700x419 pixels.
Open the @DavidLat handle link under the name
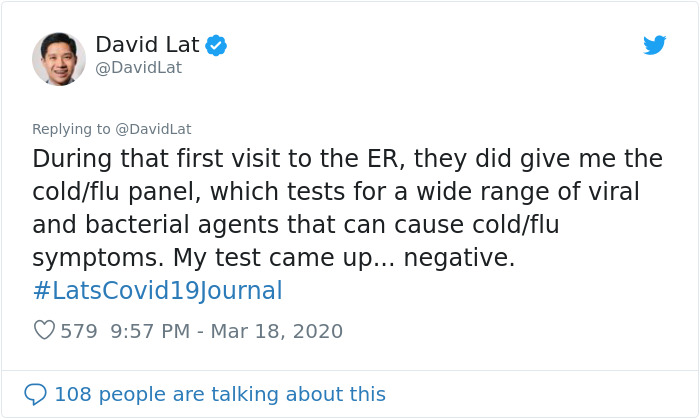[x=138, y=68]
